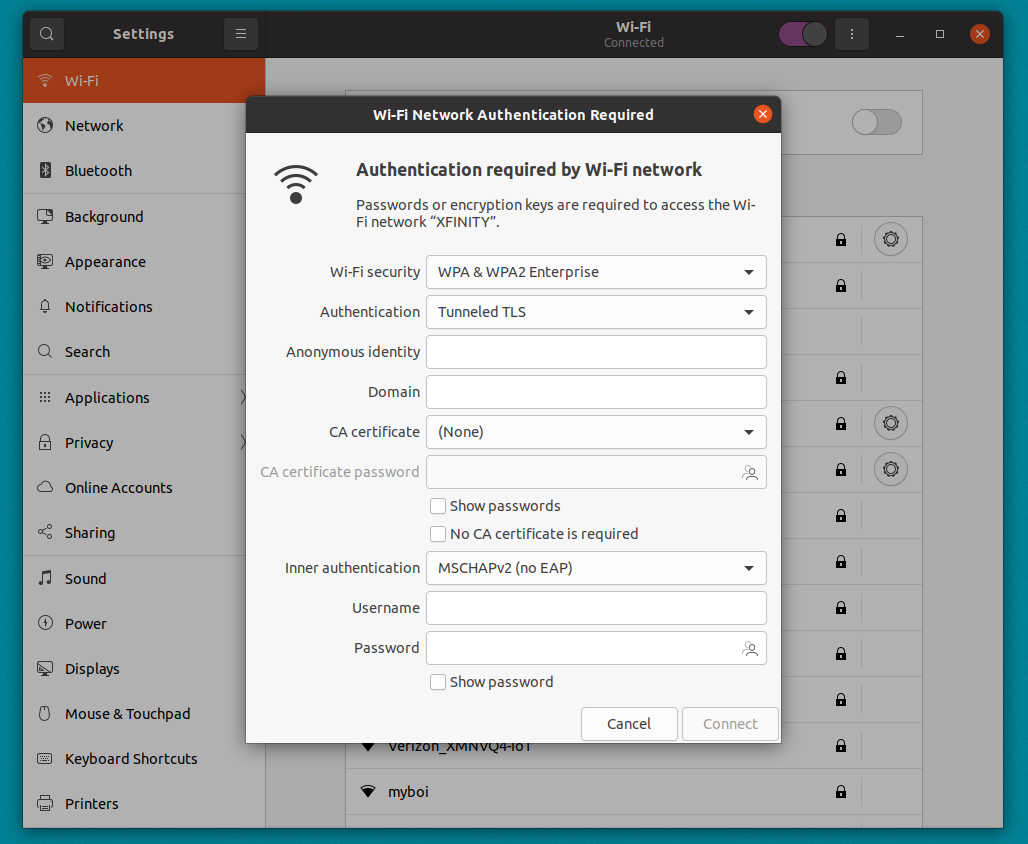Flip the off switch in the panel behind the dialog
1028x844 pixels.
click(x=877, y=122)
